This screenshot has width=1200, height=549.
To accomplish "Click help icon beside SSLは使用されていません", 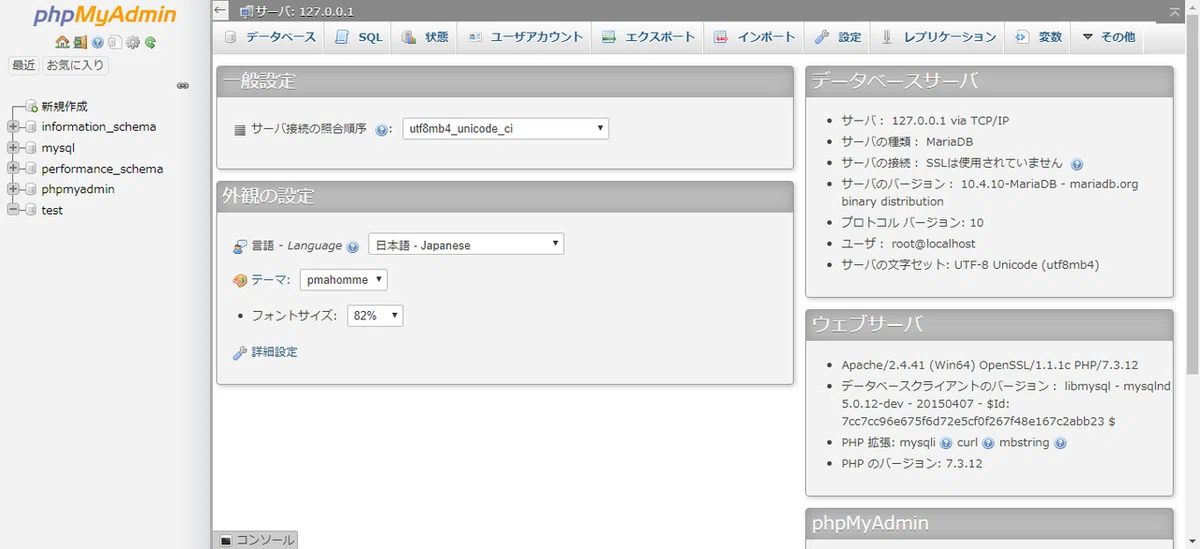I will 1077,163.
